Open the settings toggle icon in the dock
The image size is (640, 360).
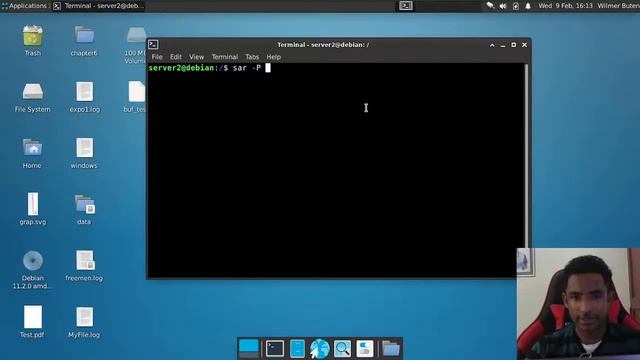[x=364, y=349]
